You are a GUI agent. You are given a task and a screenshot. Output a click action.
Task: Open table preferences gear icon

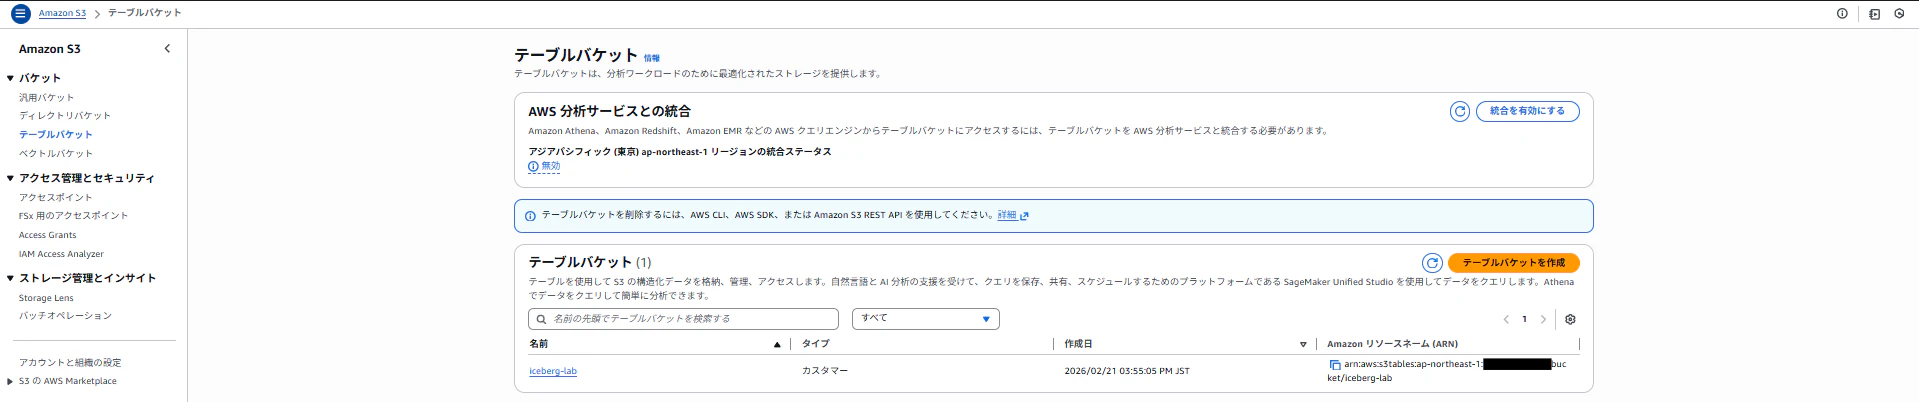click(1570, 319)
